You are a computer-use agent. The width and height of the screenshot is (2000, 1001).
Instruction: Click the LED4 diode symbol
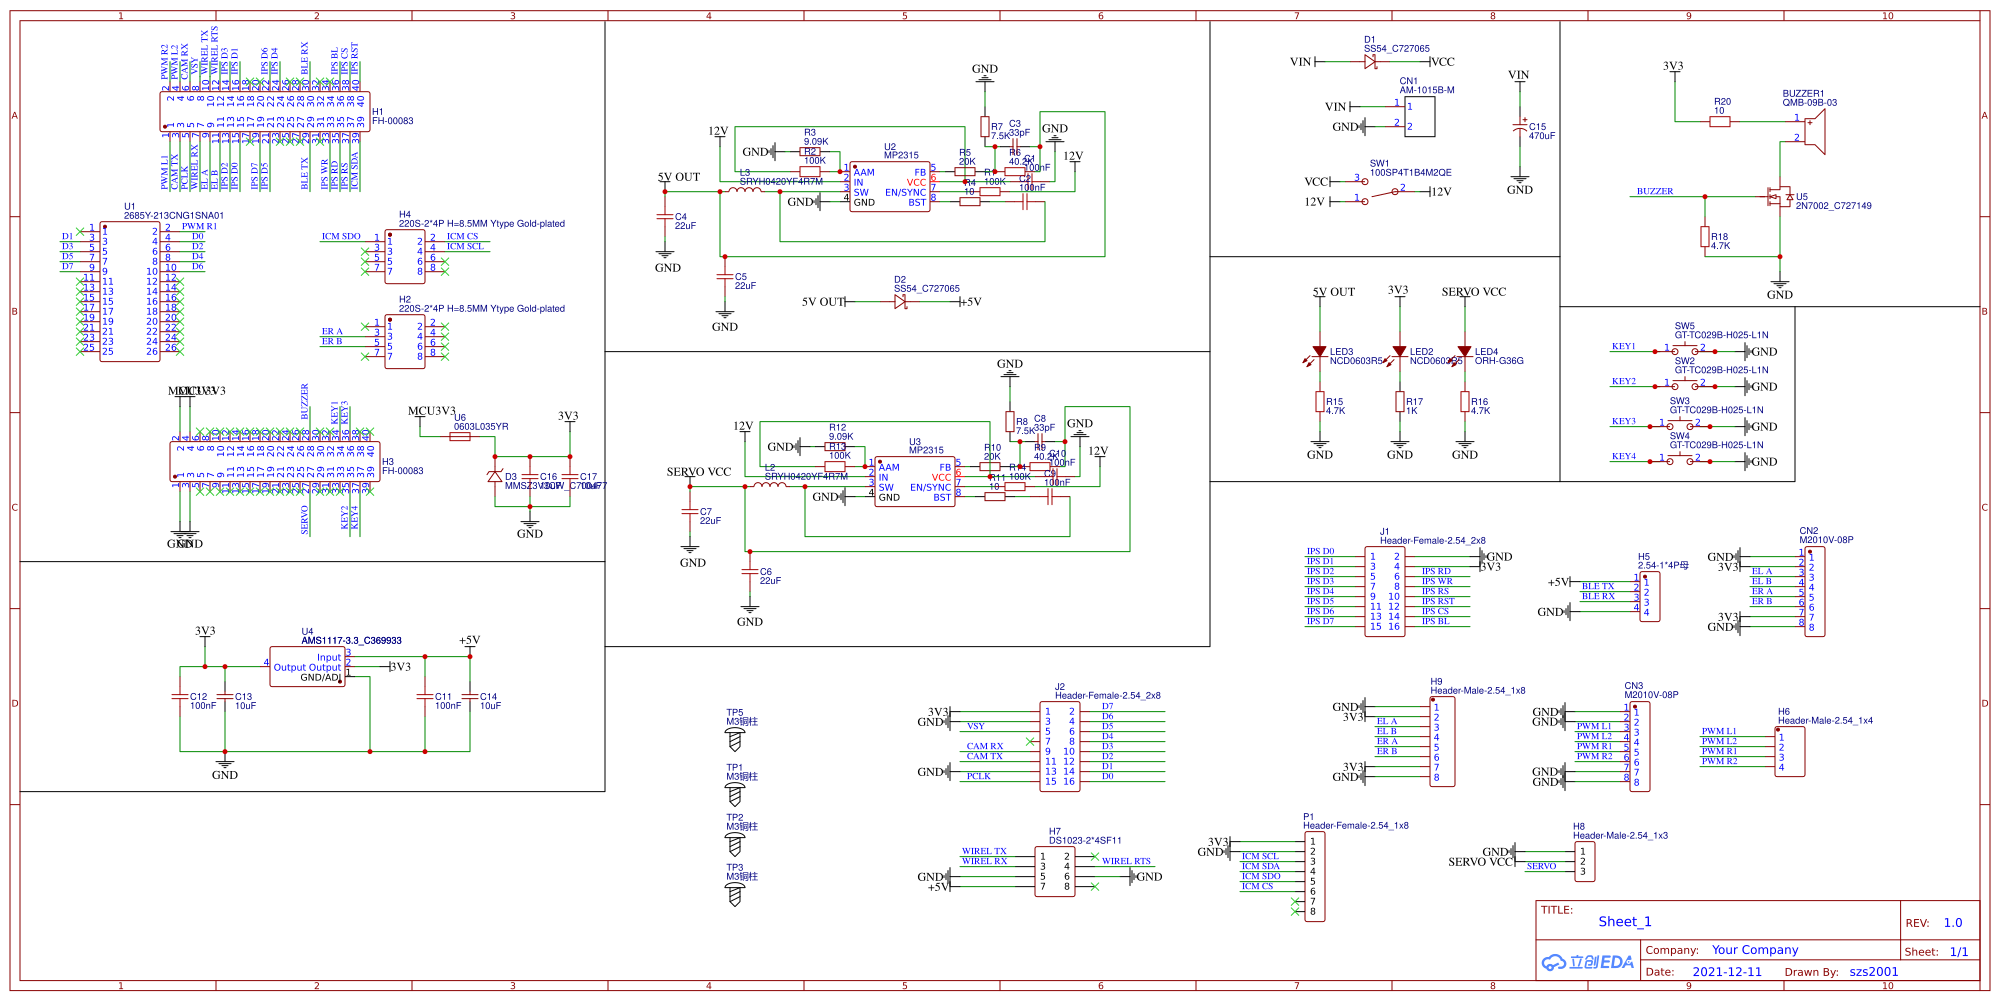(1464, 352)
